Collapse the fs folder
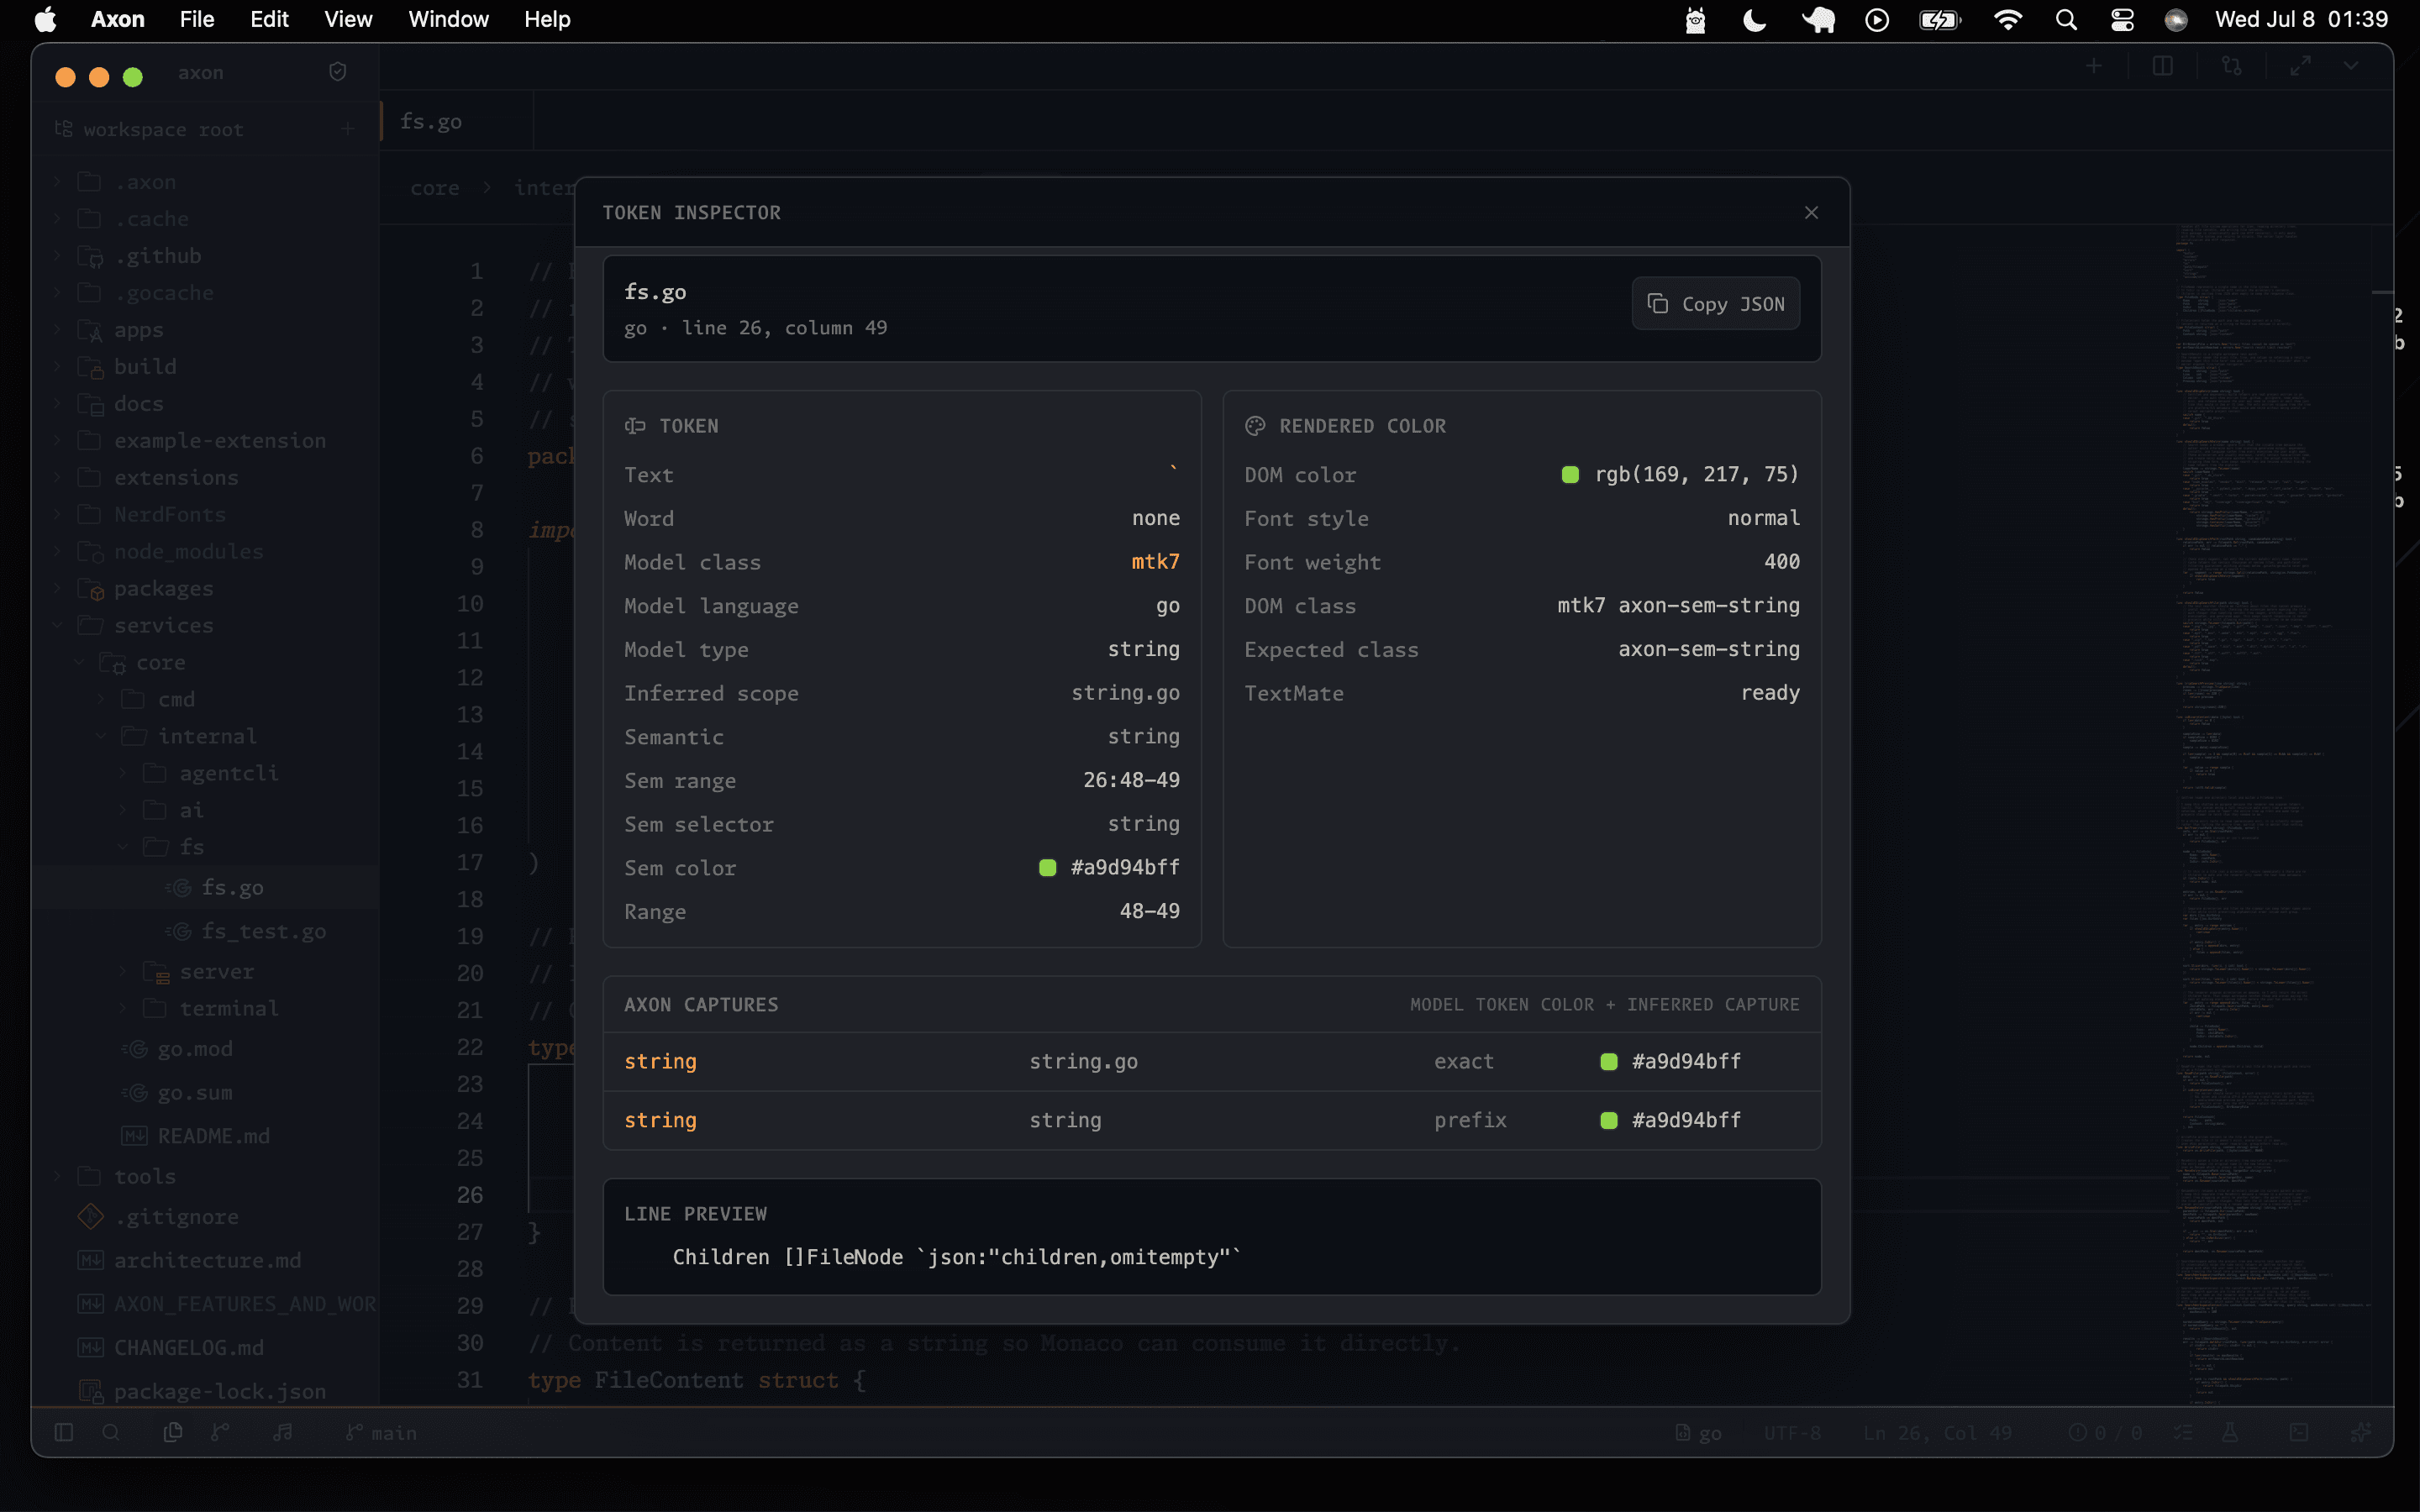 pyautogui.click(x=123, y=848)
